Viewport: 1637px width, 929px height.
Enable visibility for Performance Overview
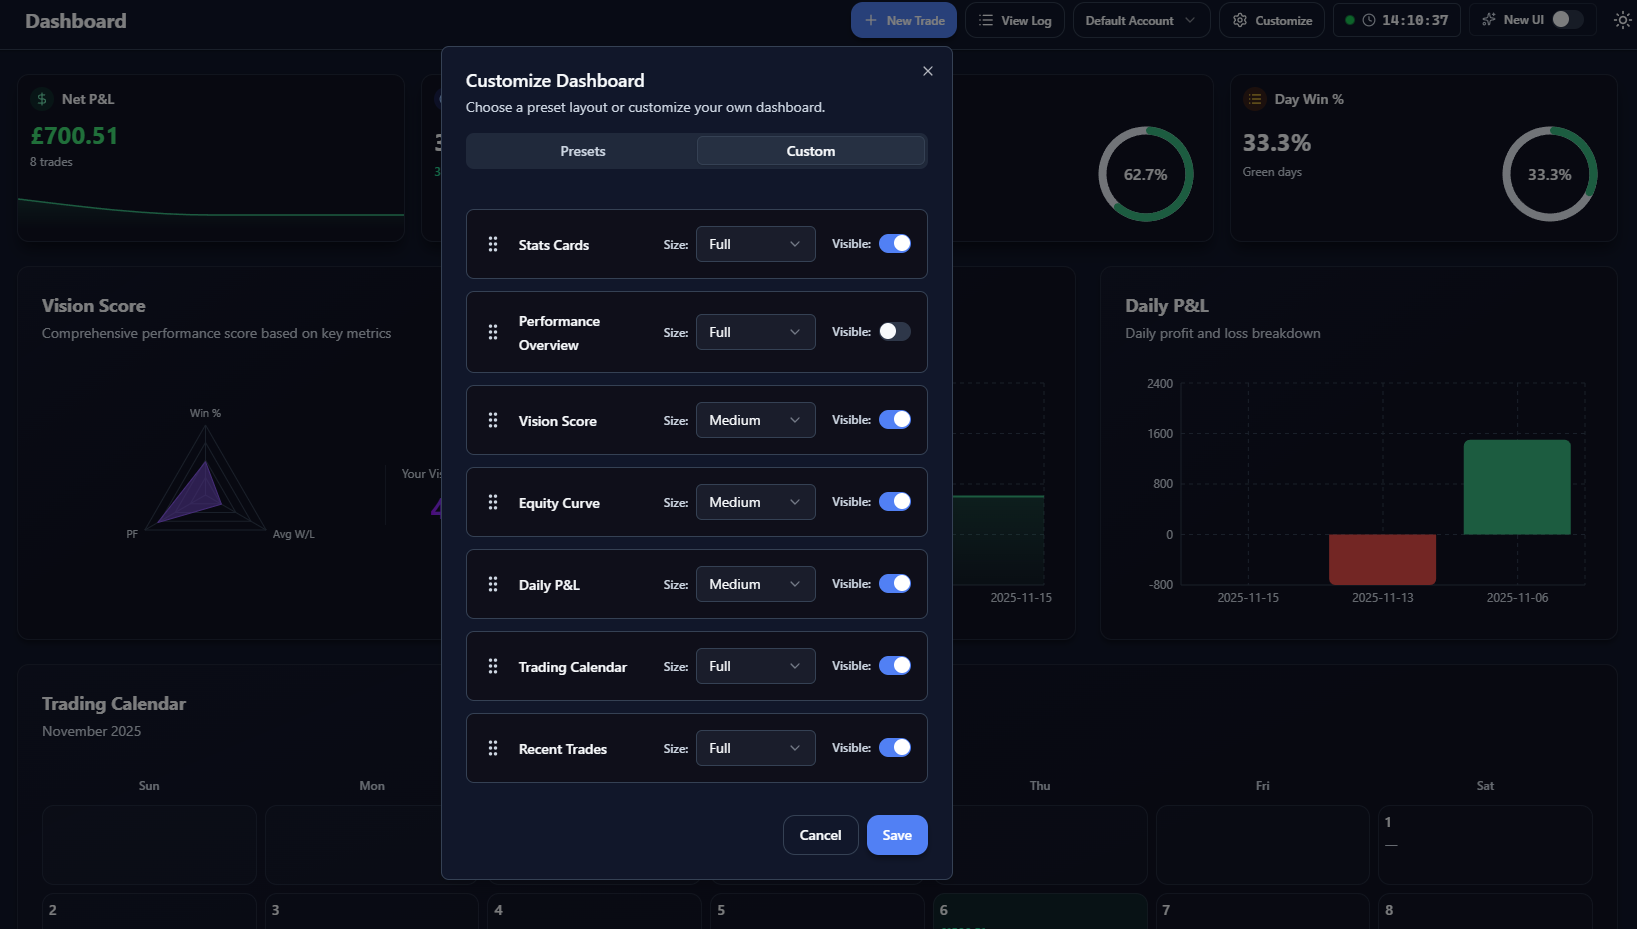[894, 331]
